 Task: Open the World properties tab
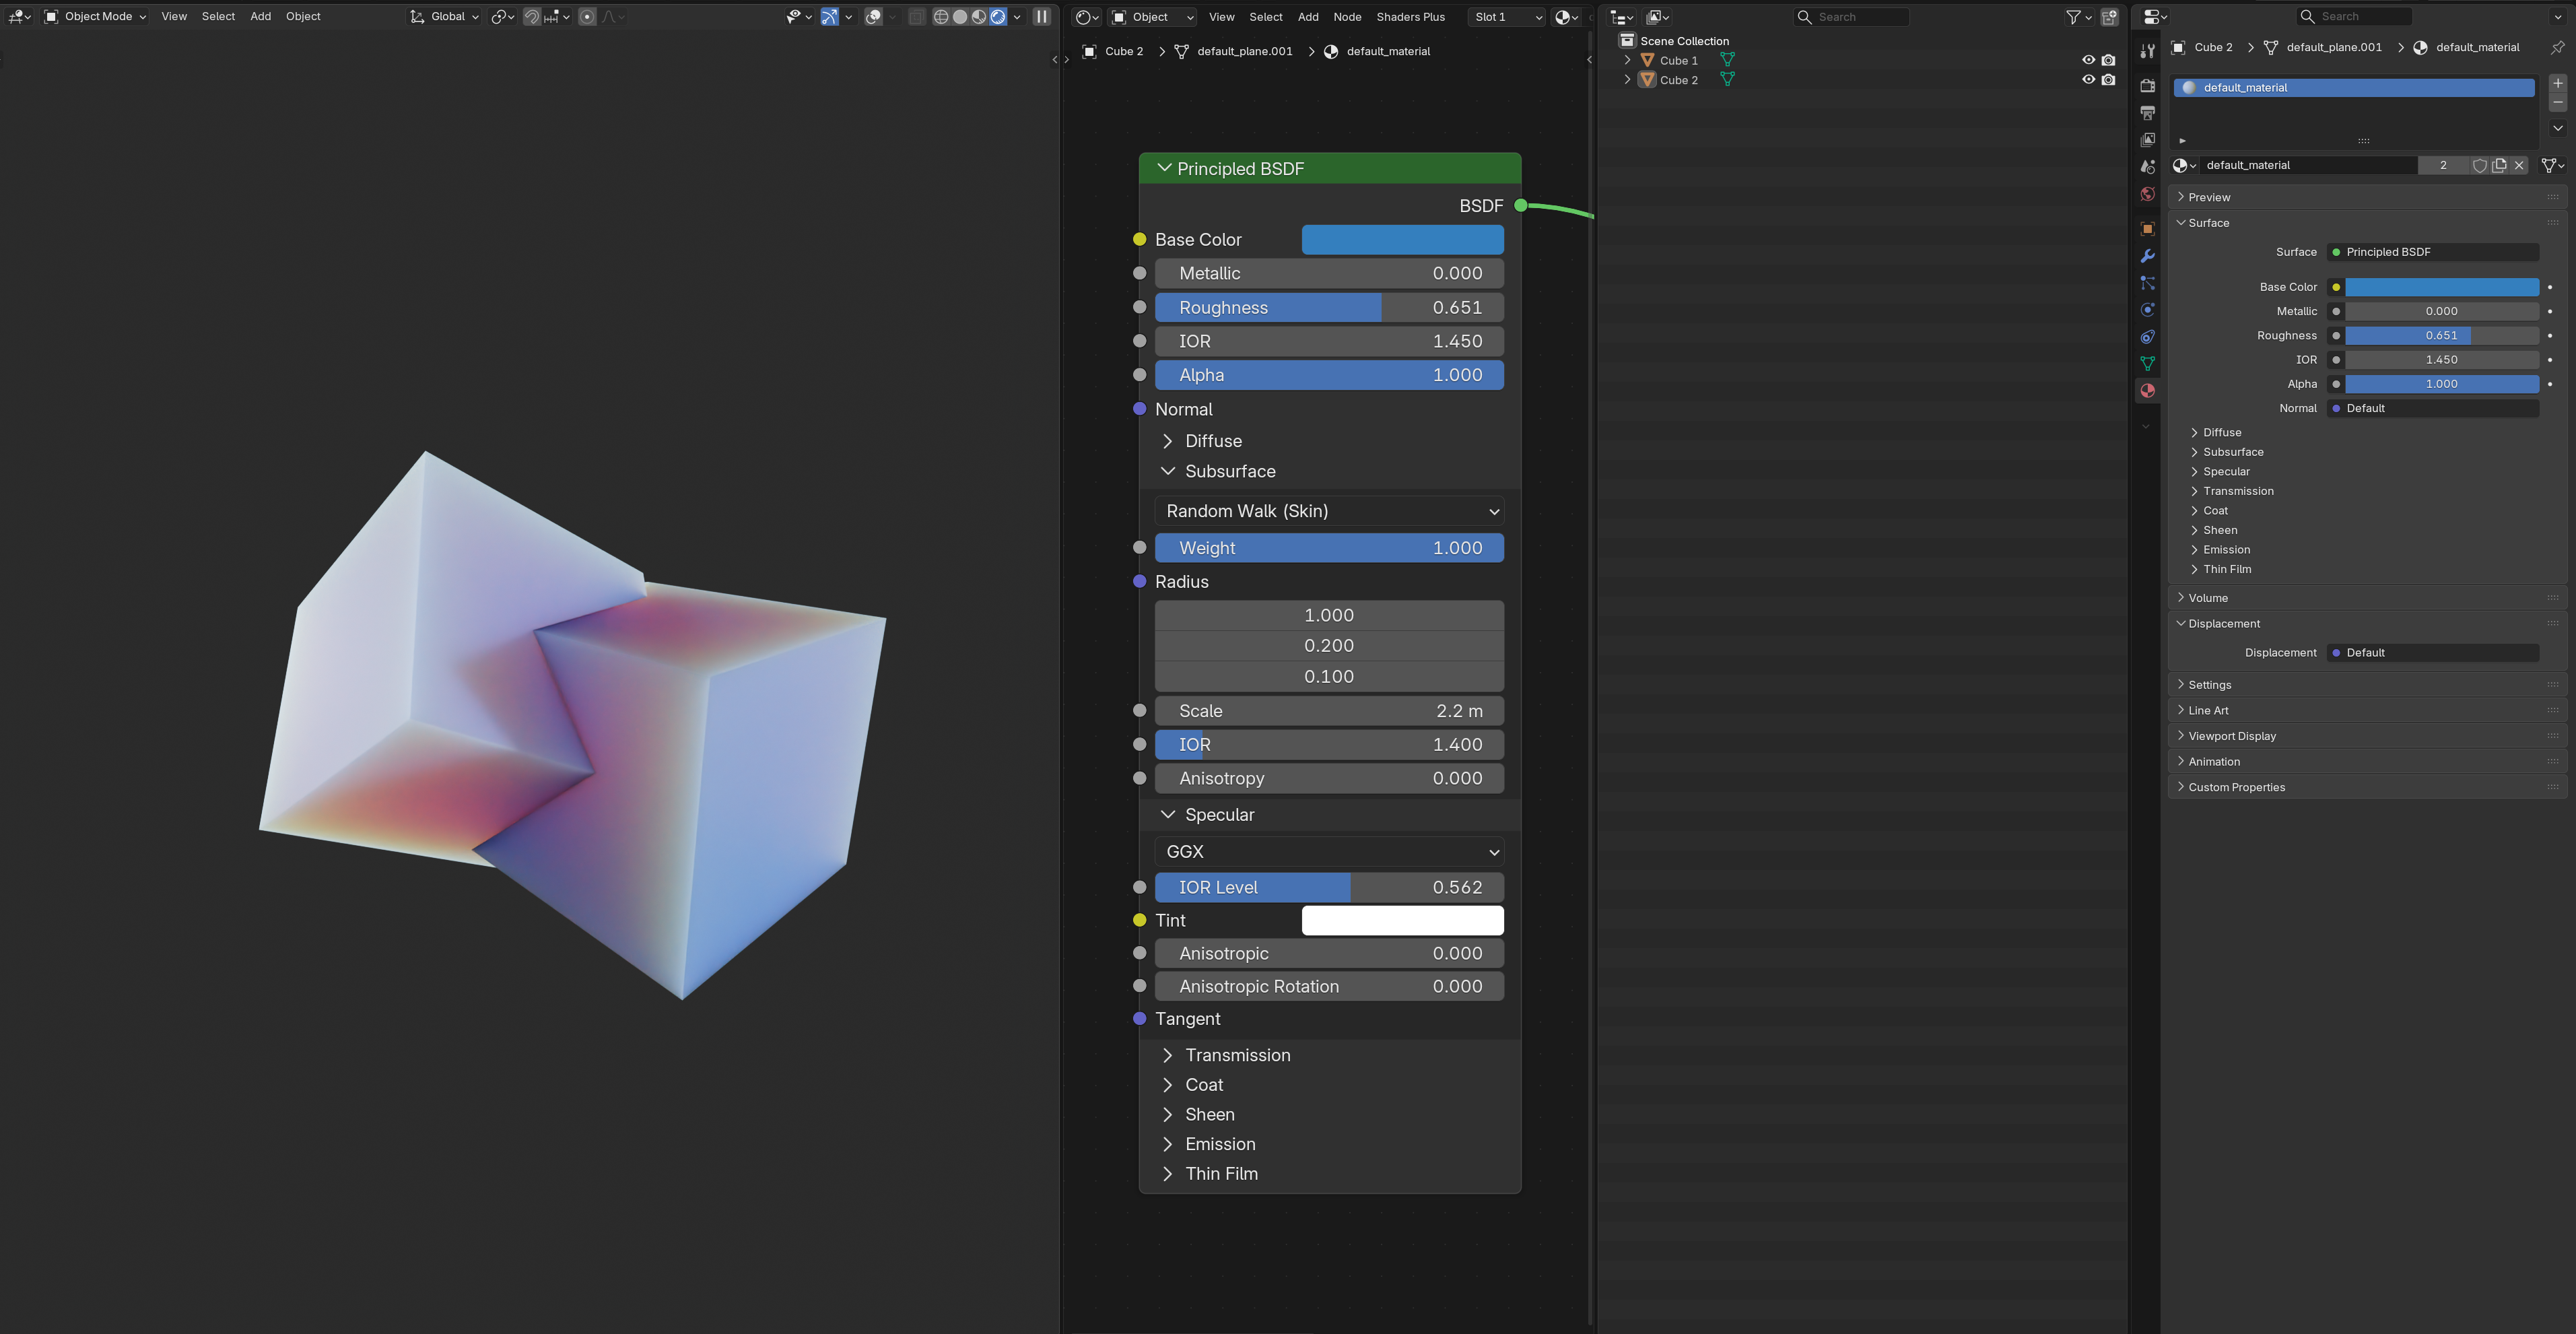point(2147,194)
